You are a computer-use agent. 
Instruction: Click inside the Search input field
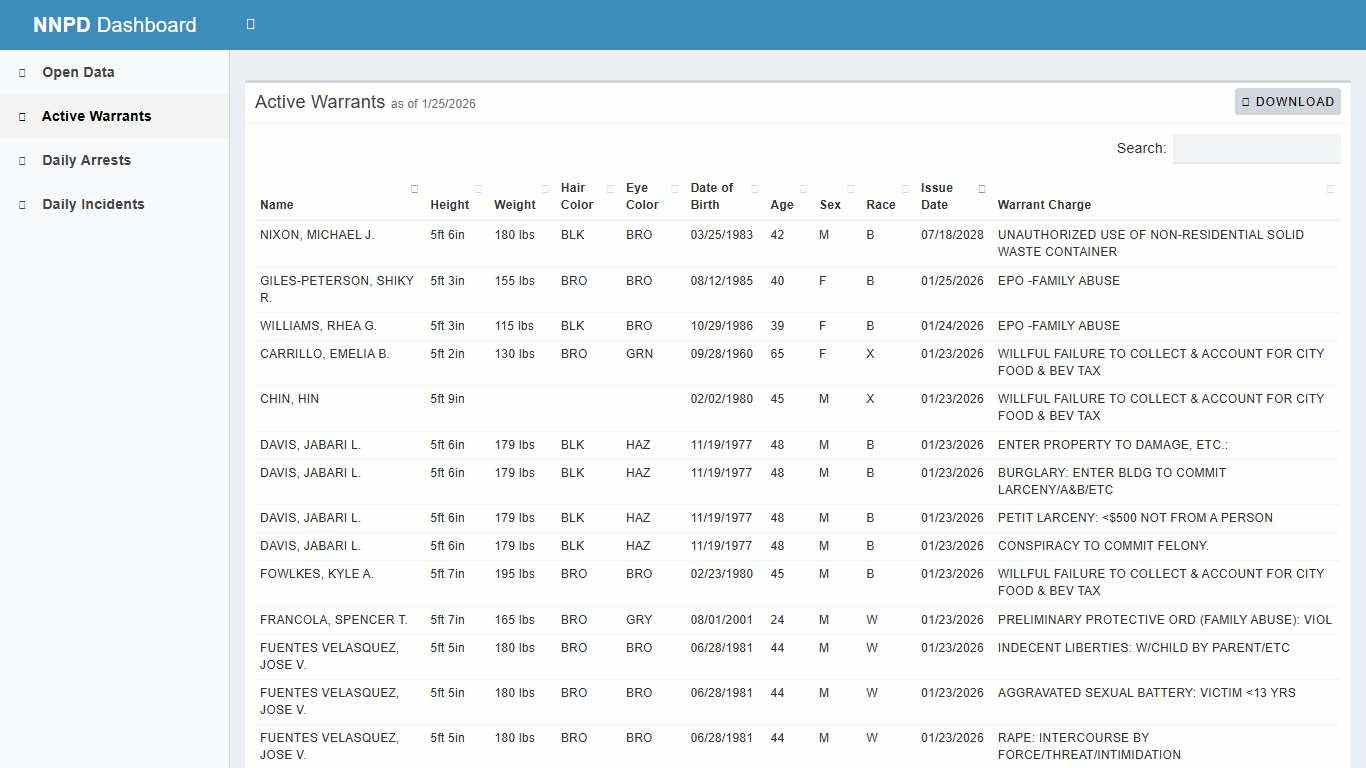[x=1256, y=148]
